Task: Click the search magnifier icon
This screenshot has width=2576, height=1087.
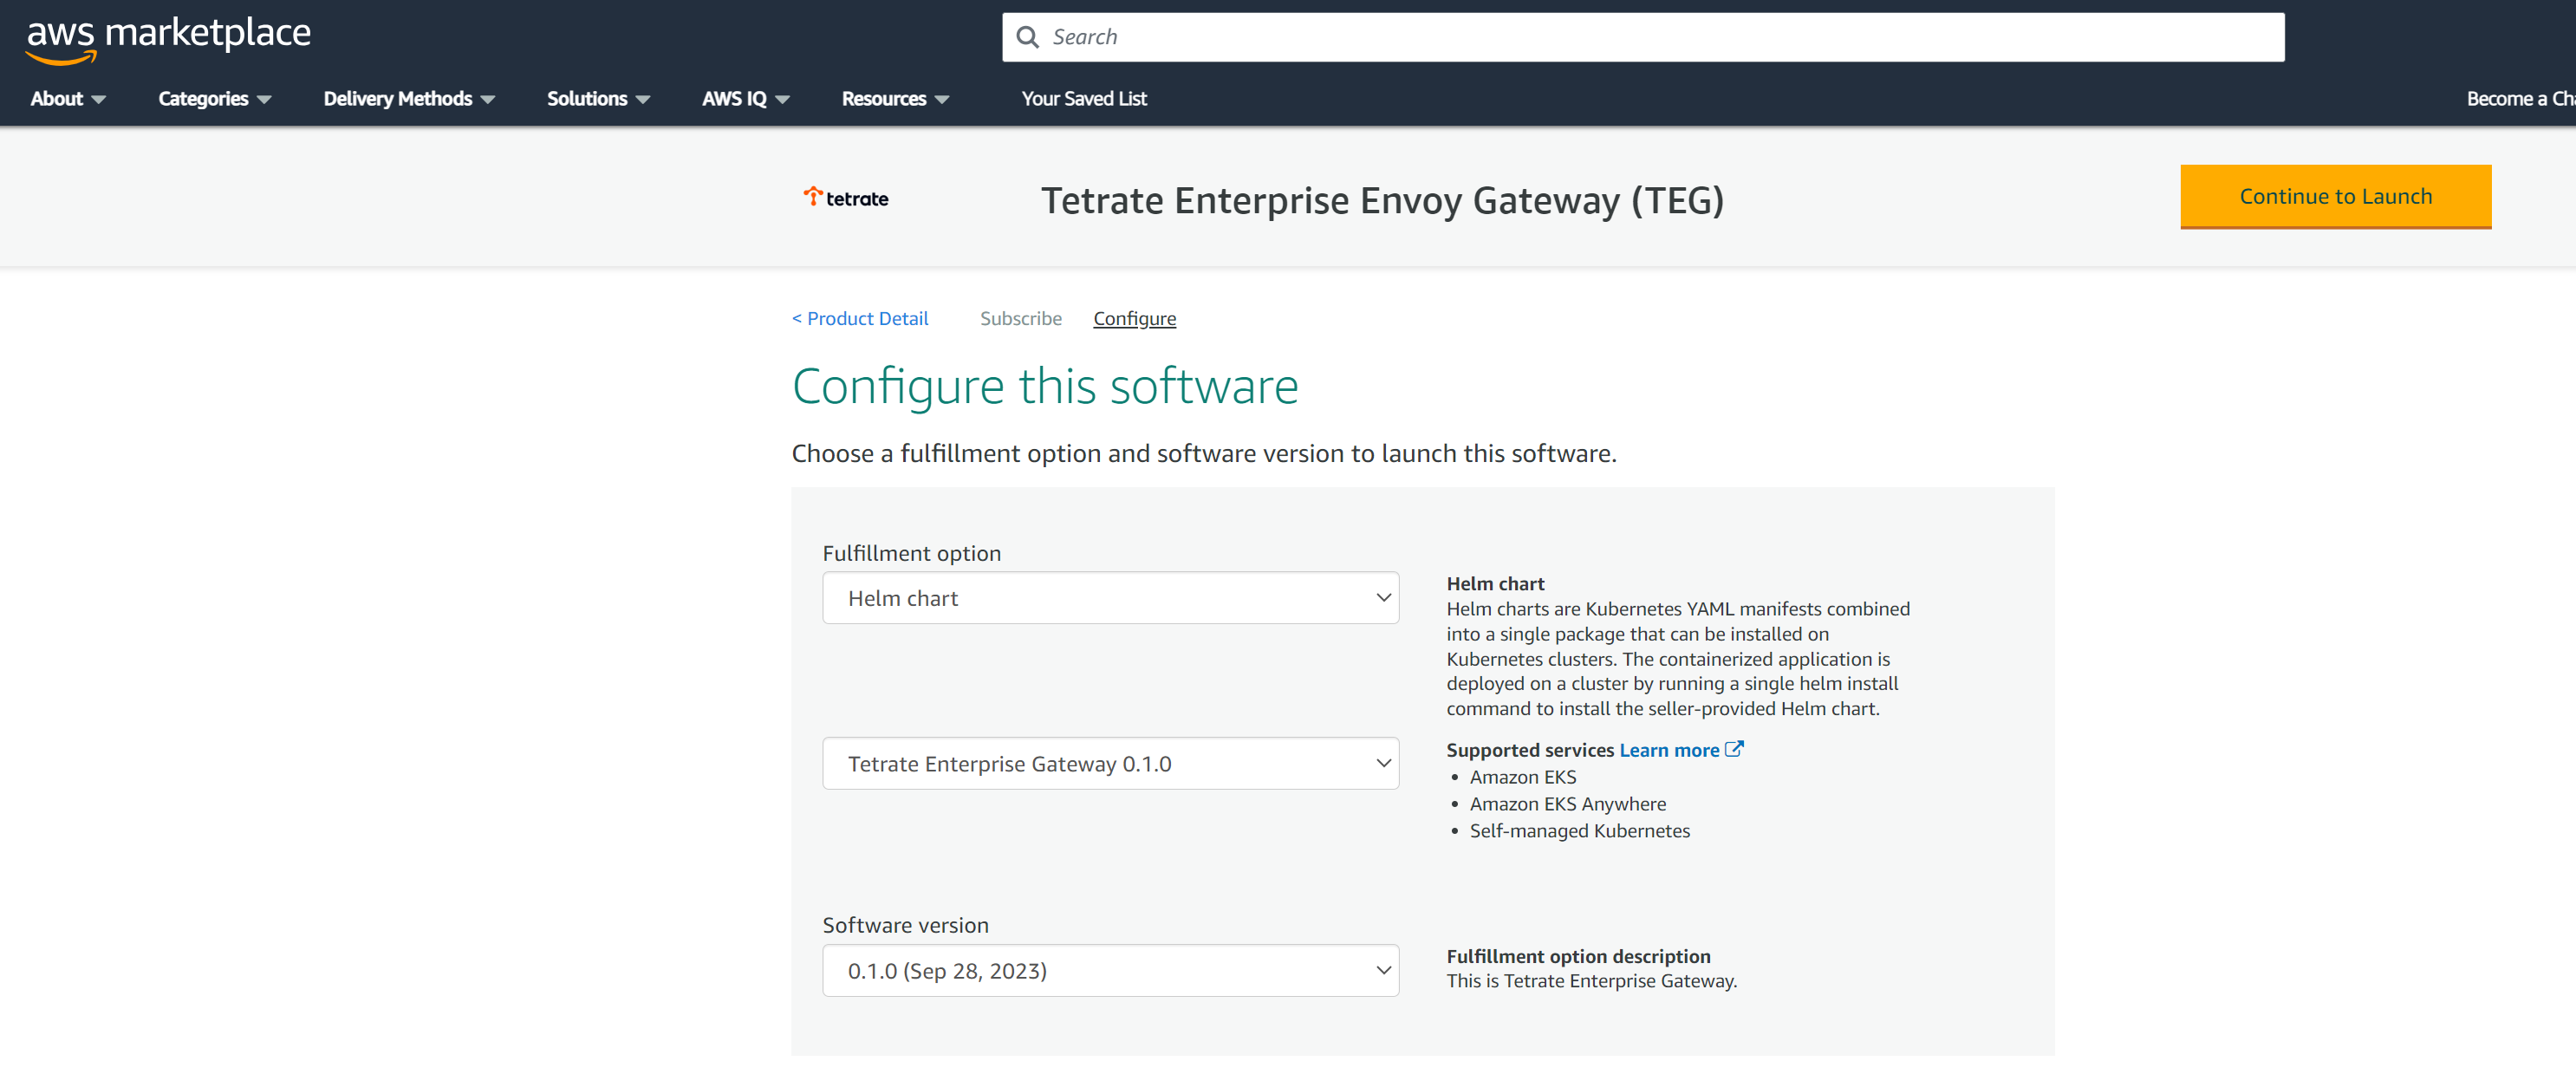Action: (x=1027, y=37)
